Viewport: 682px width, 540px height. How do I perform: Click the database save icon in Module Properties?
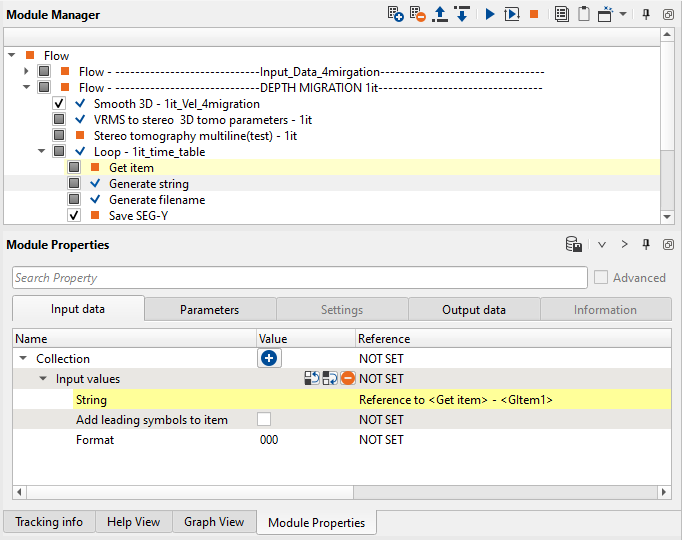[574, 245]
